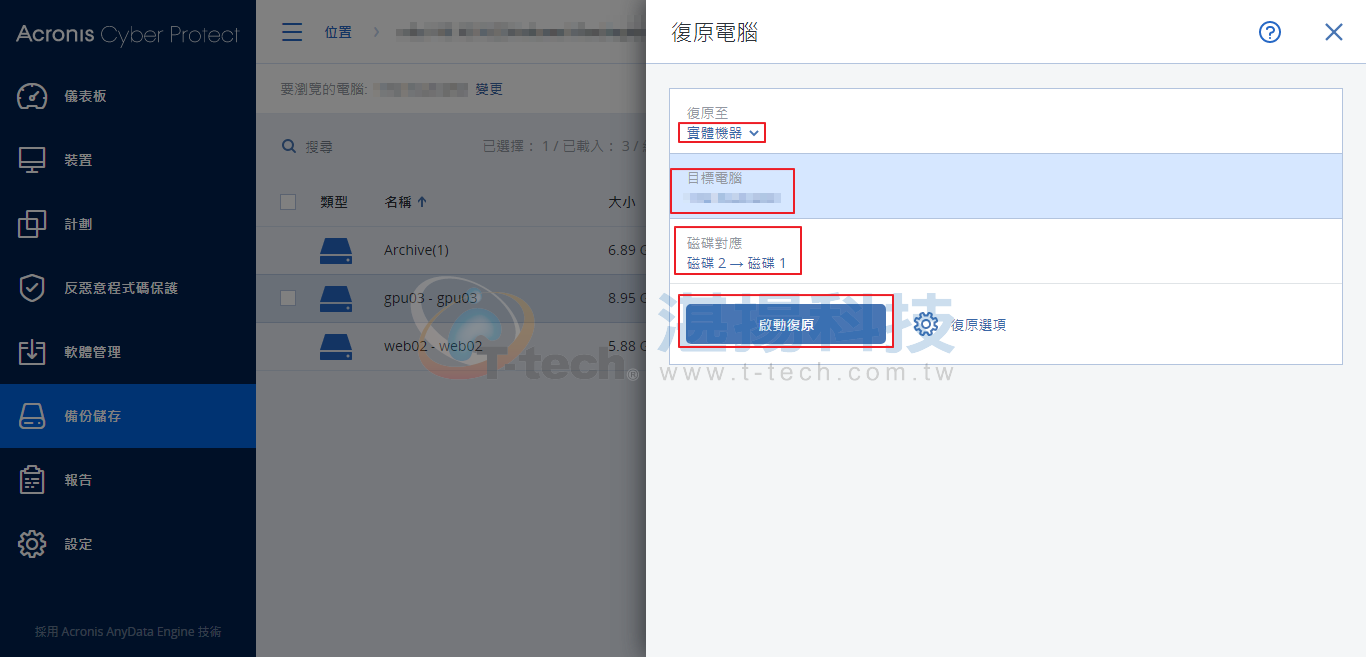
Task: Click the 復原選項 gear icon
Action: [x=926, y=324]
